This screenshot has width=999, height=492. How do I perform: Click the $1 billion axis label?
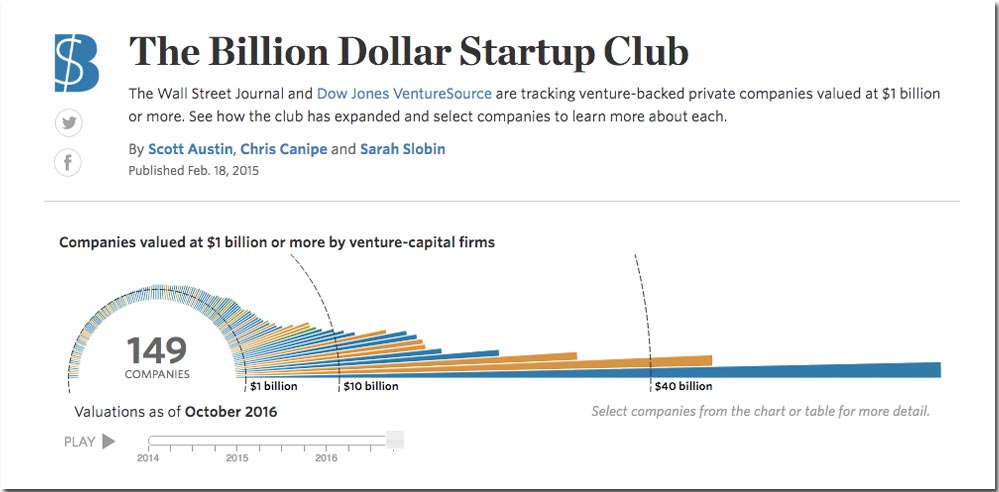pyautogui.click(x=273, y=386)
